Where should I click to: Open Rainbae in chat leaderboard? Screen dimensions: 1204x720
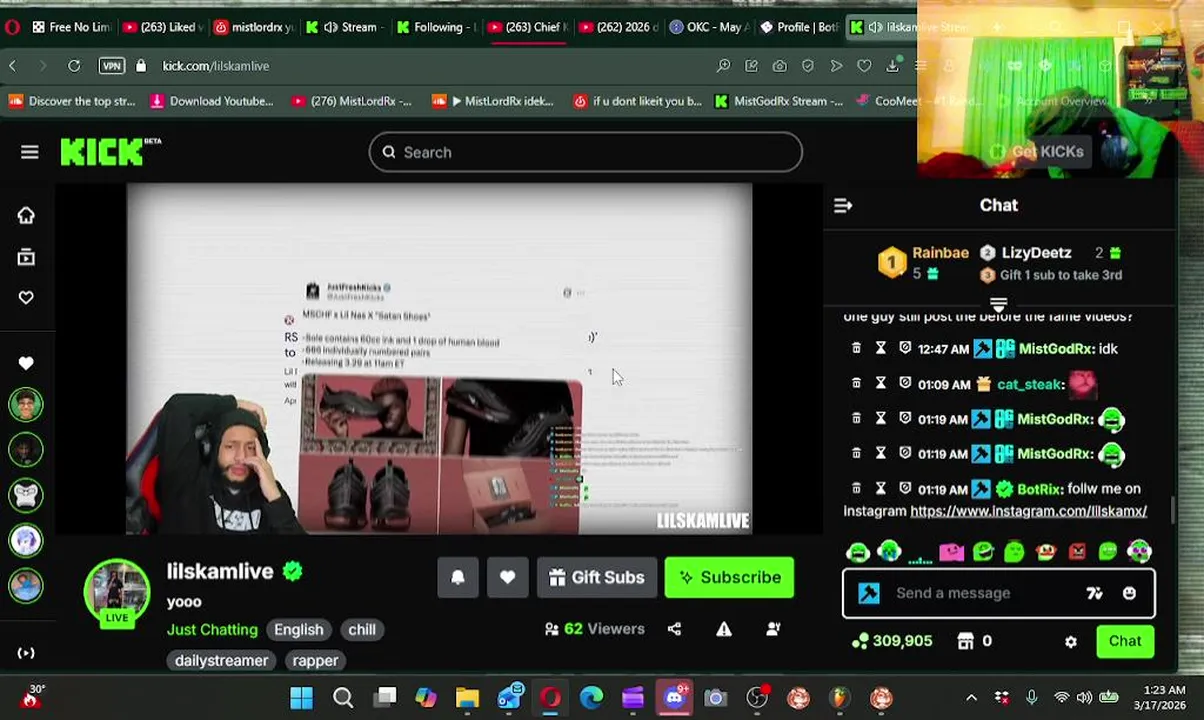tap(940, 253)
